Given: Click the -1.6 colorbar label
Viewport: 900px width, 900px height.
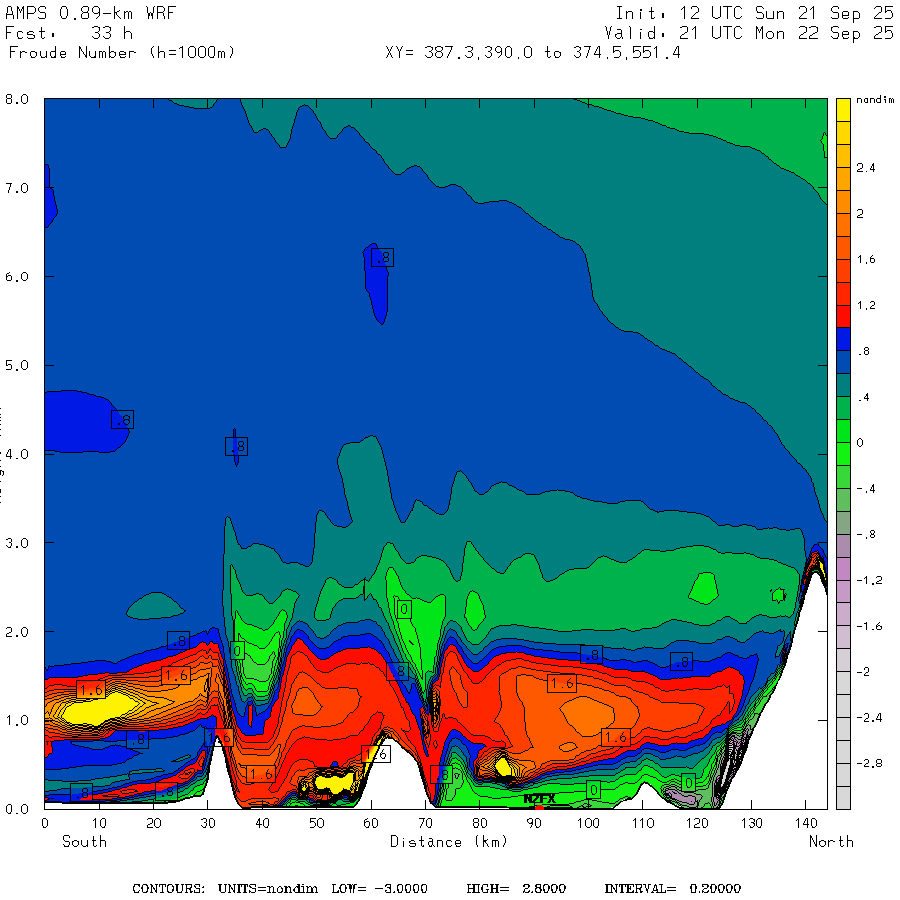Looking at the screenshot, I should coord(869,626).
